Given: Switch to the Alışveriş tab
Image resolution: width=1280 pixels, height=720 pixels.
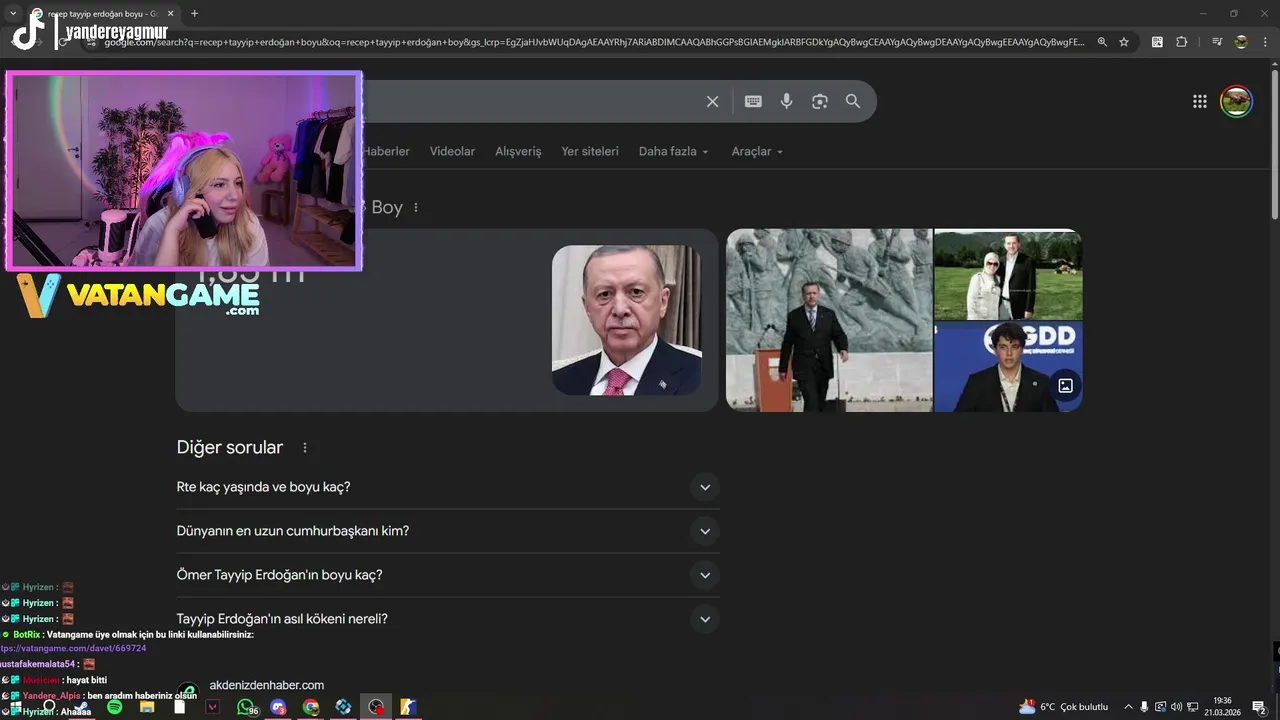Looking at the screenshot, I should [518, 151].
